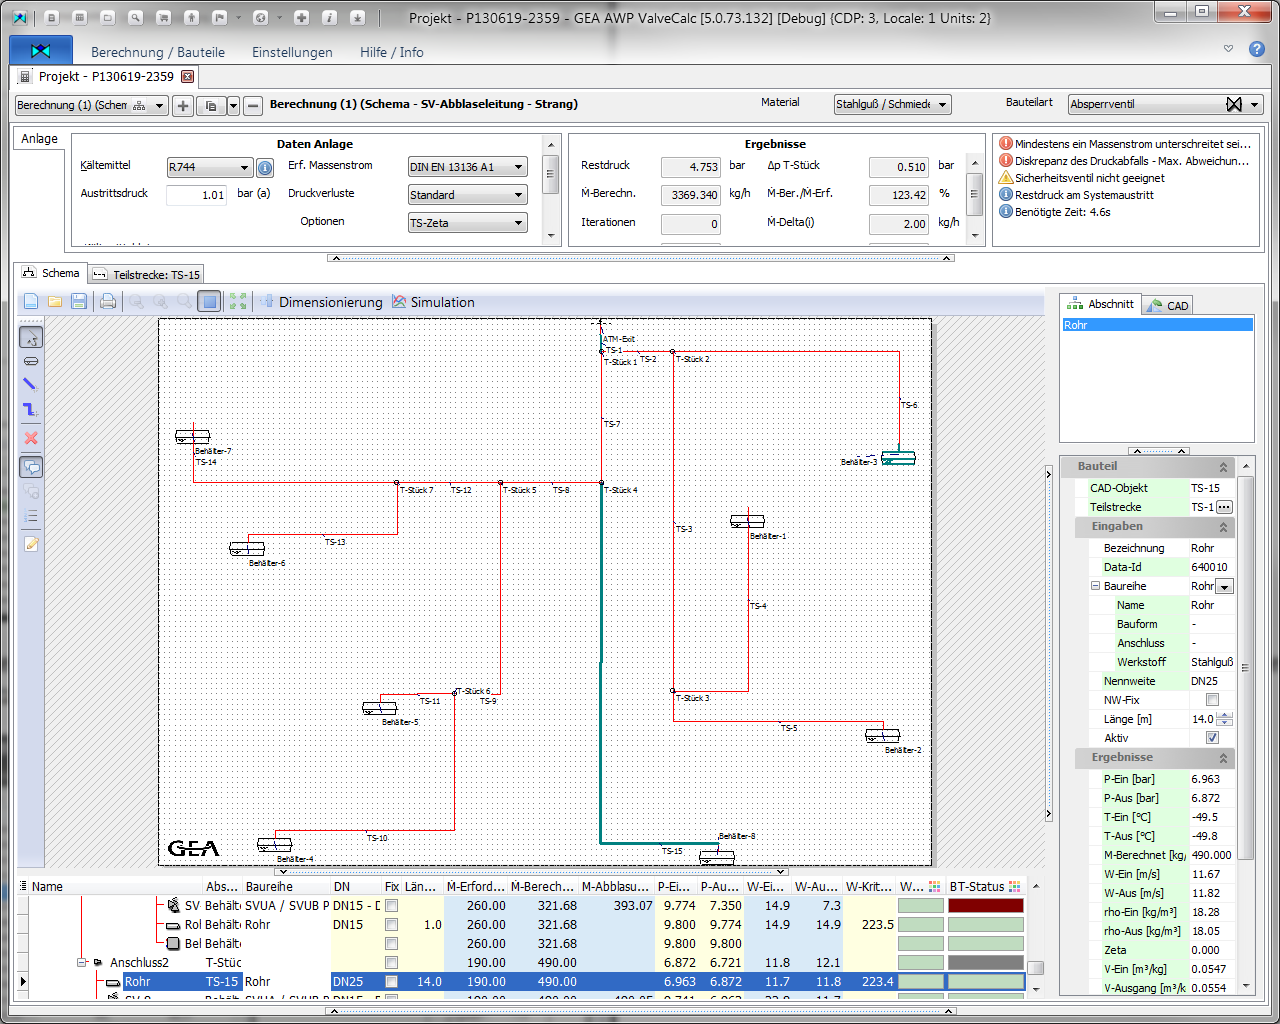Click the flag icon in title toolbar
This screenshot has height=1024, width=1280.
tap(220, 17)
